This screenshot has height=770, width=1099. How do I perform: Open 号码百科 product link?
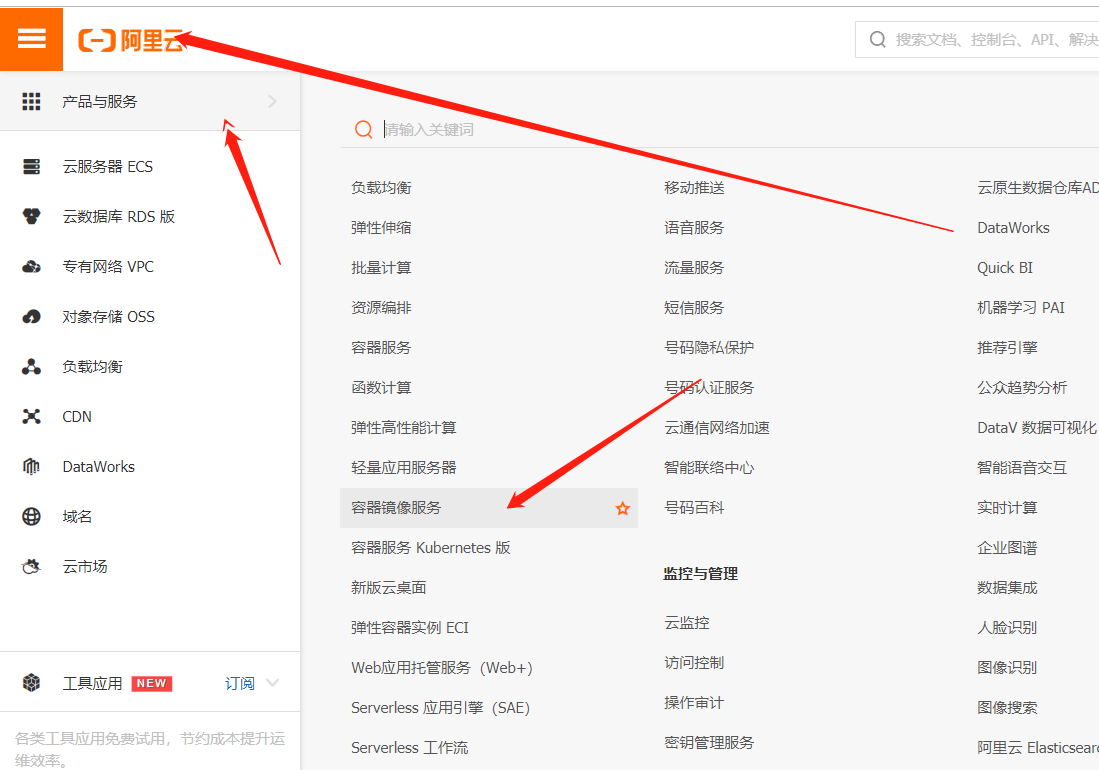click(x=695, y=507)
